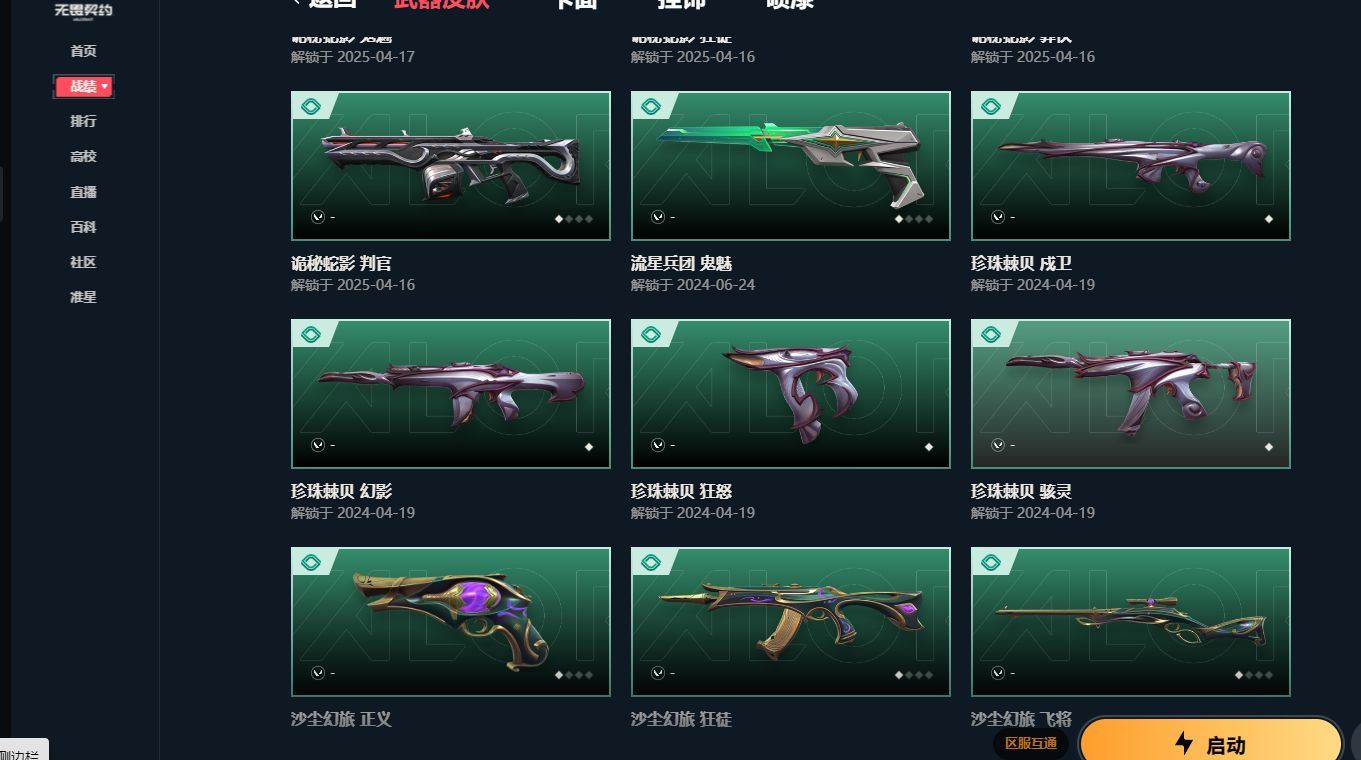Open 社区 from the sidebar
This screenshot has height=760, width=1361.
(84, 262)
